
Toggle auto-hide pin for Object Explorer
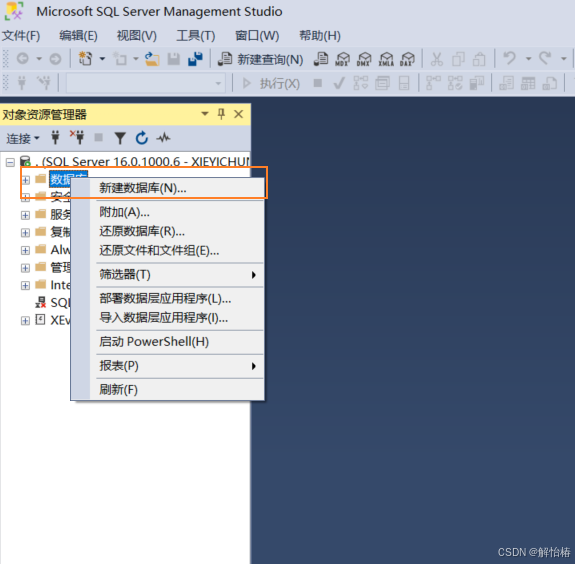(221, 114)
